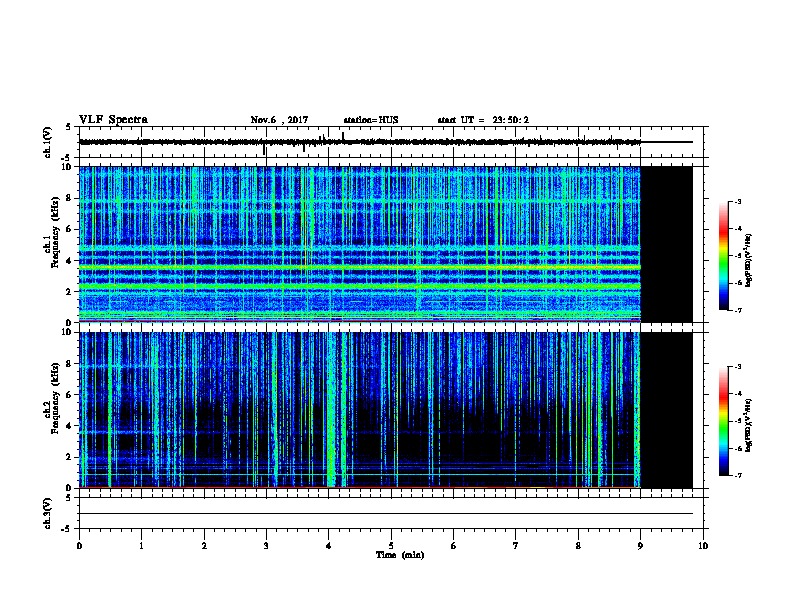Click the "-3" label on ch.1 colorbar
The image size is (792, 612).
point(737,201)
